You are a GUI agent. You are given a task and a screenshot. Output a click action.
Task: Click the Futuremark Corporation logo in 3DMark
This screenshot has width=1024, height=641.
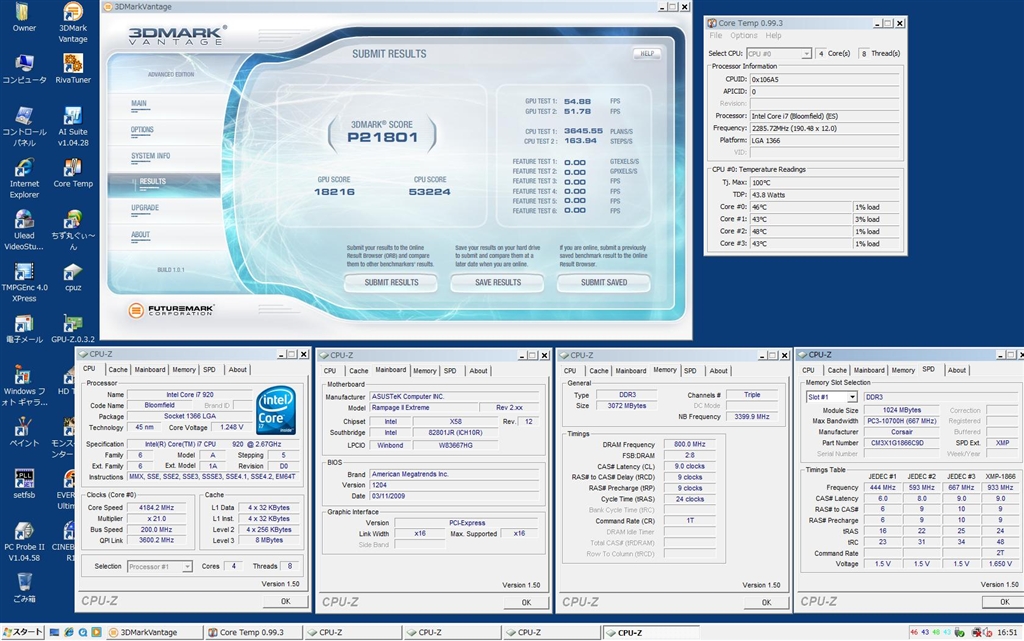[171, 310]
